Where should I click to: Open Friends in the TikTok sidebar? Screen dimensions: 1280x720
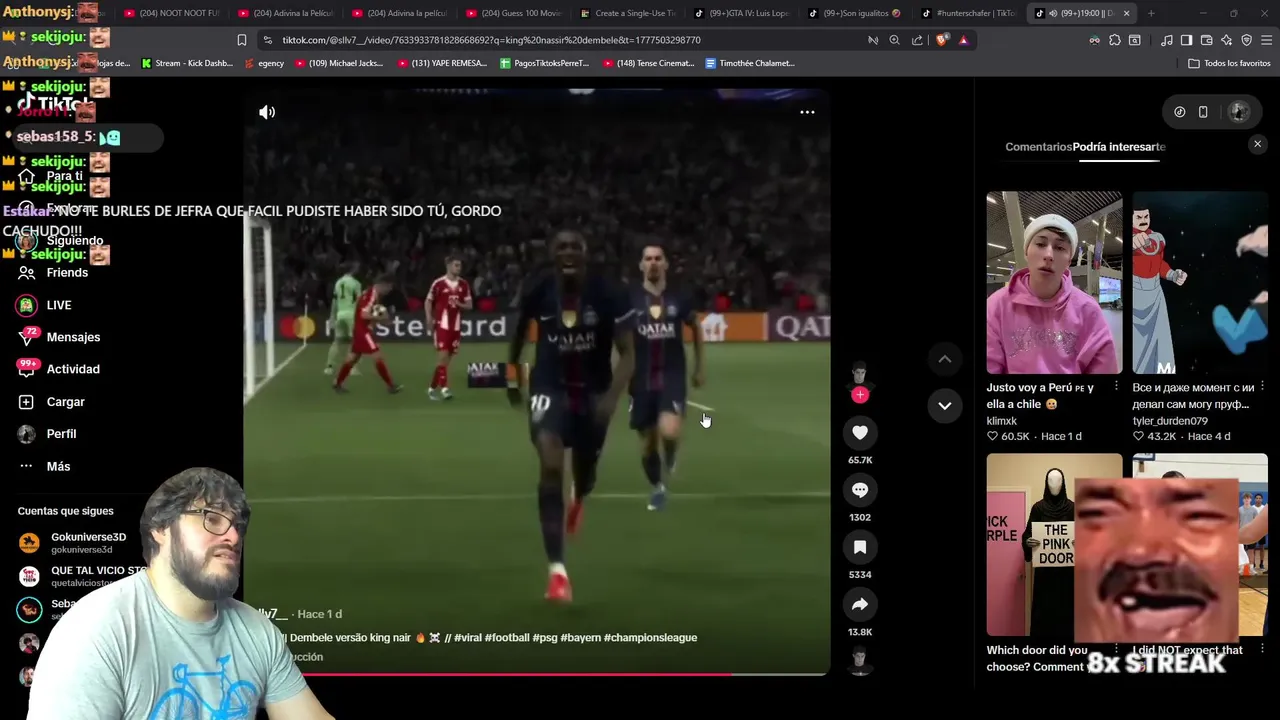point(67,272)
